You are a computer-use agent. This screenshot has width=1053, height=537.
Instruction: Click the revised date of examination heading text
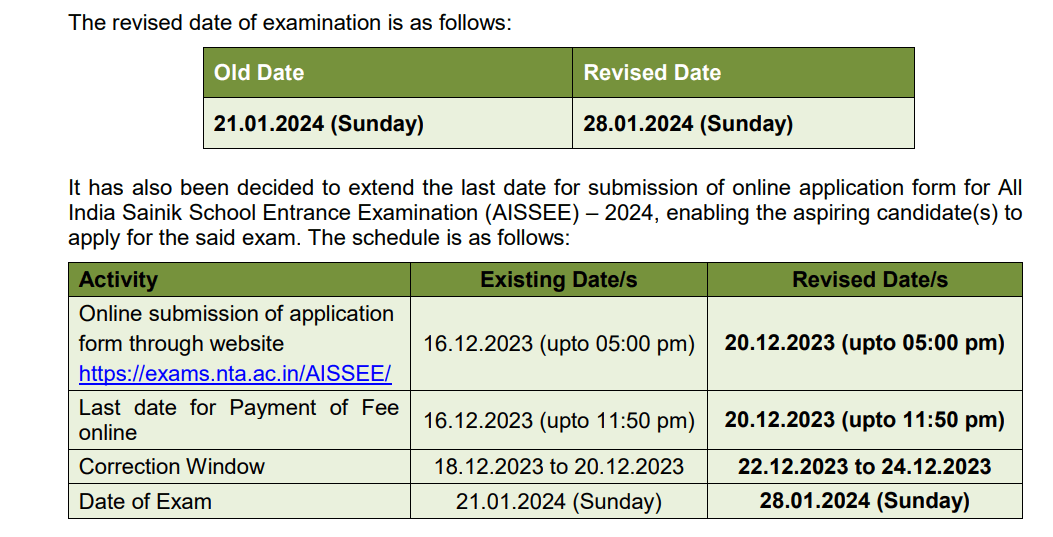pyautogui.click(x=290, y=23)
